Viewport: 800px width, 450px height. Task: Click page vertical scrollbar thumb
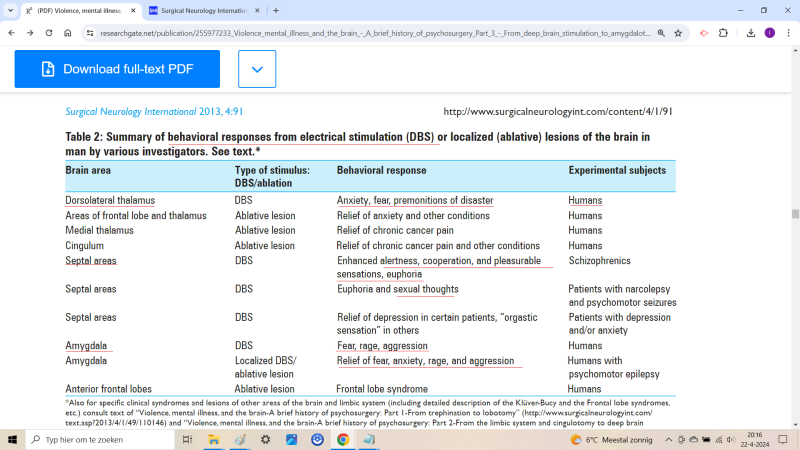tap(795, 214)
